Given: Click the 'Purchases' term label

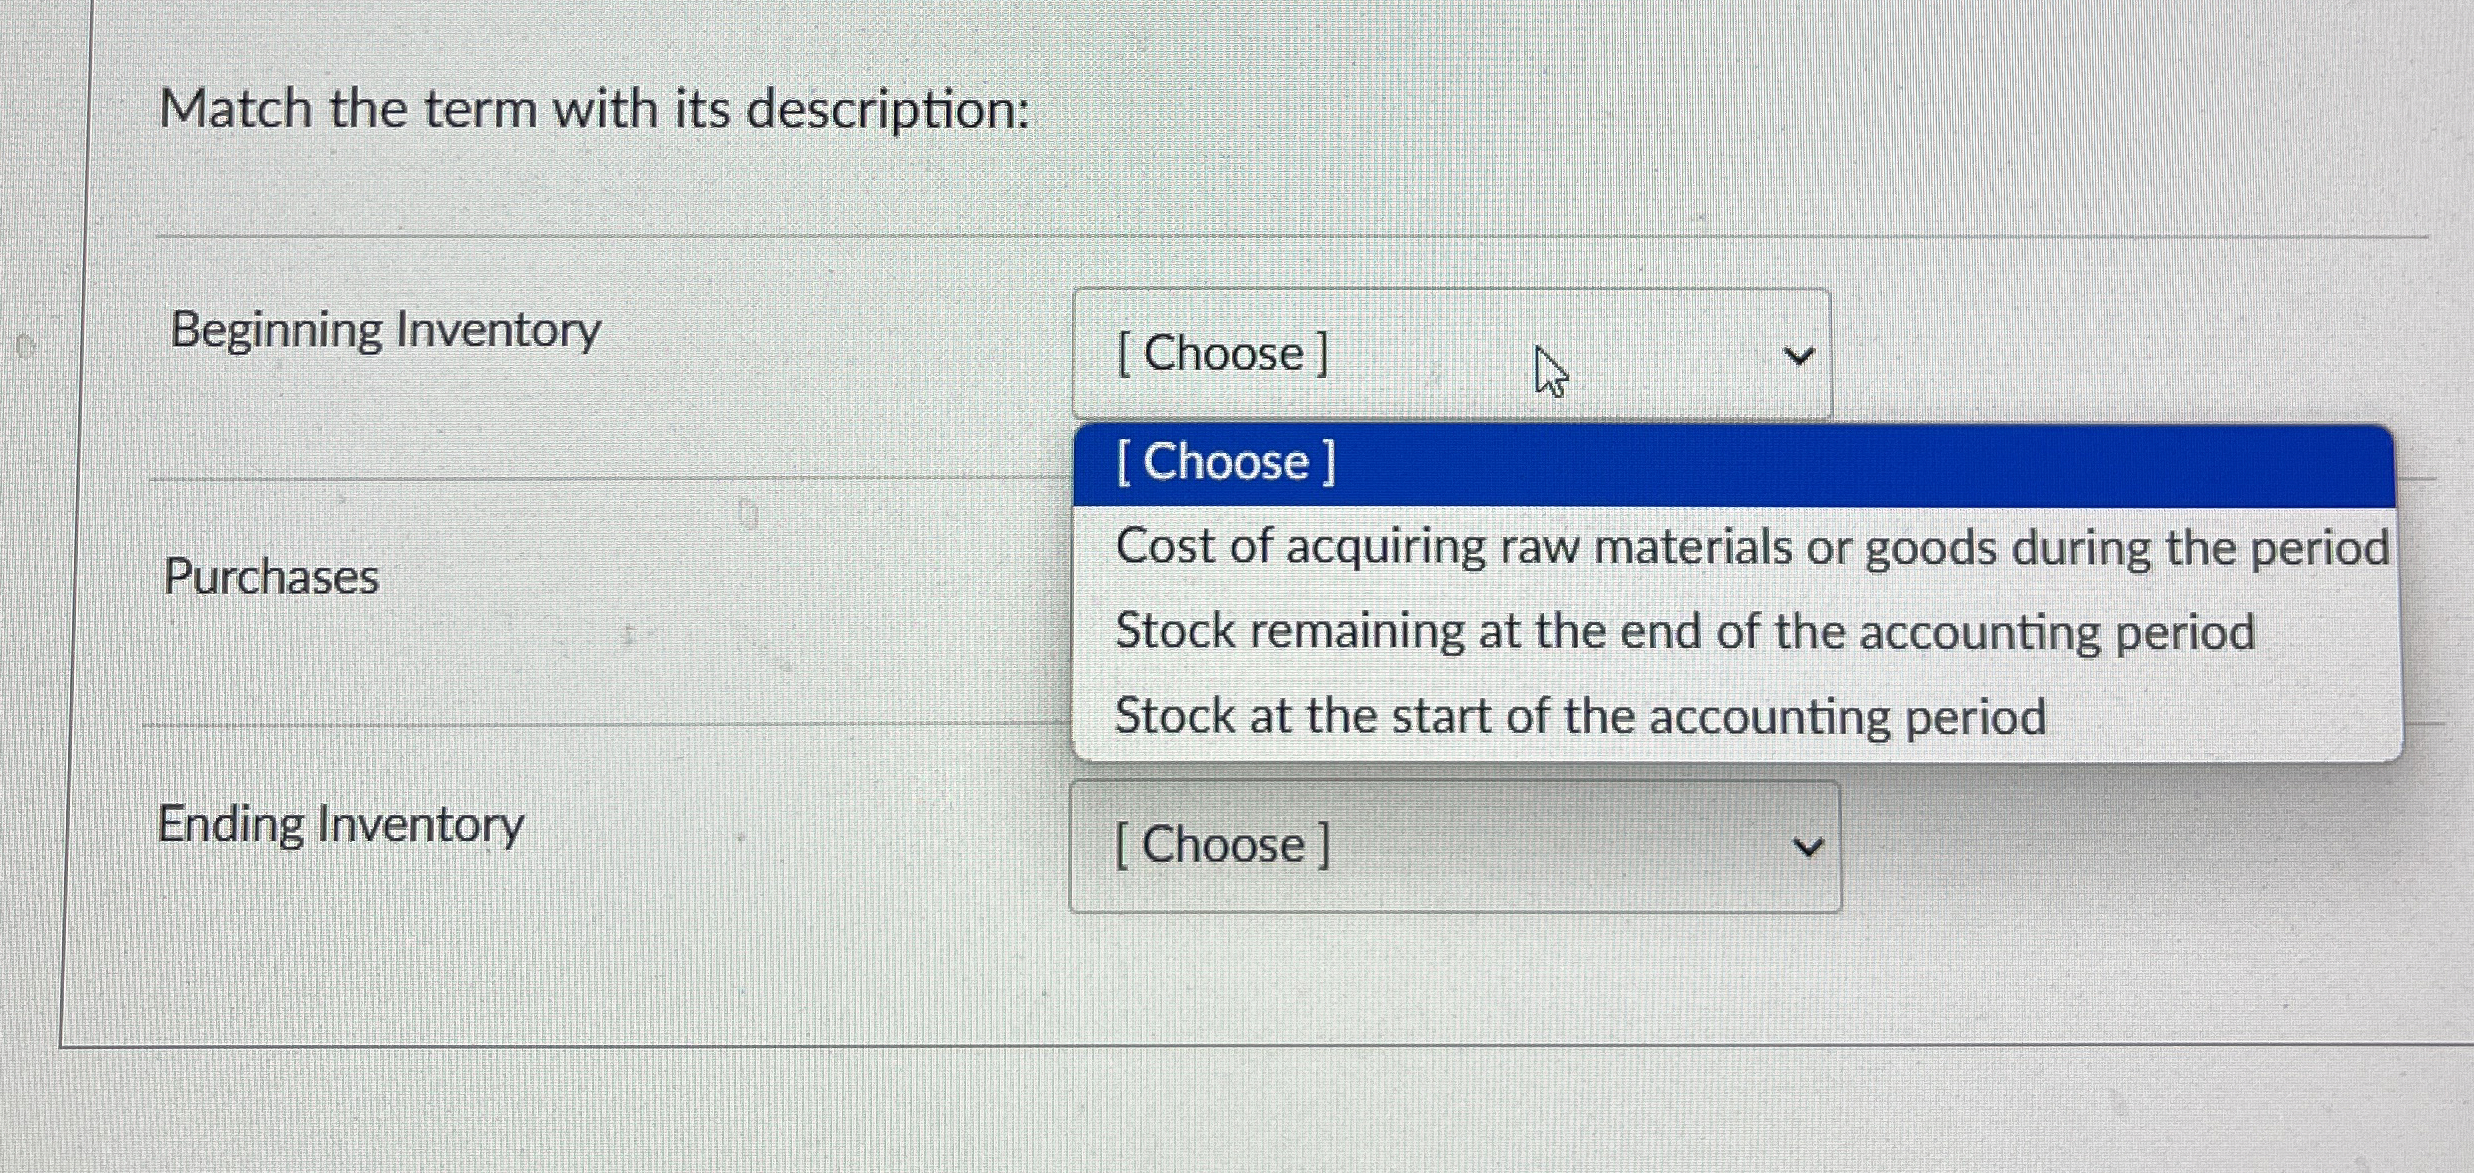Looking at the screenshot, I should [271, 577].
